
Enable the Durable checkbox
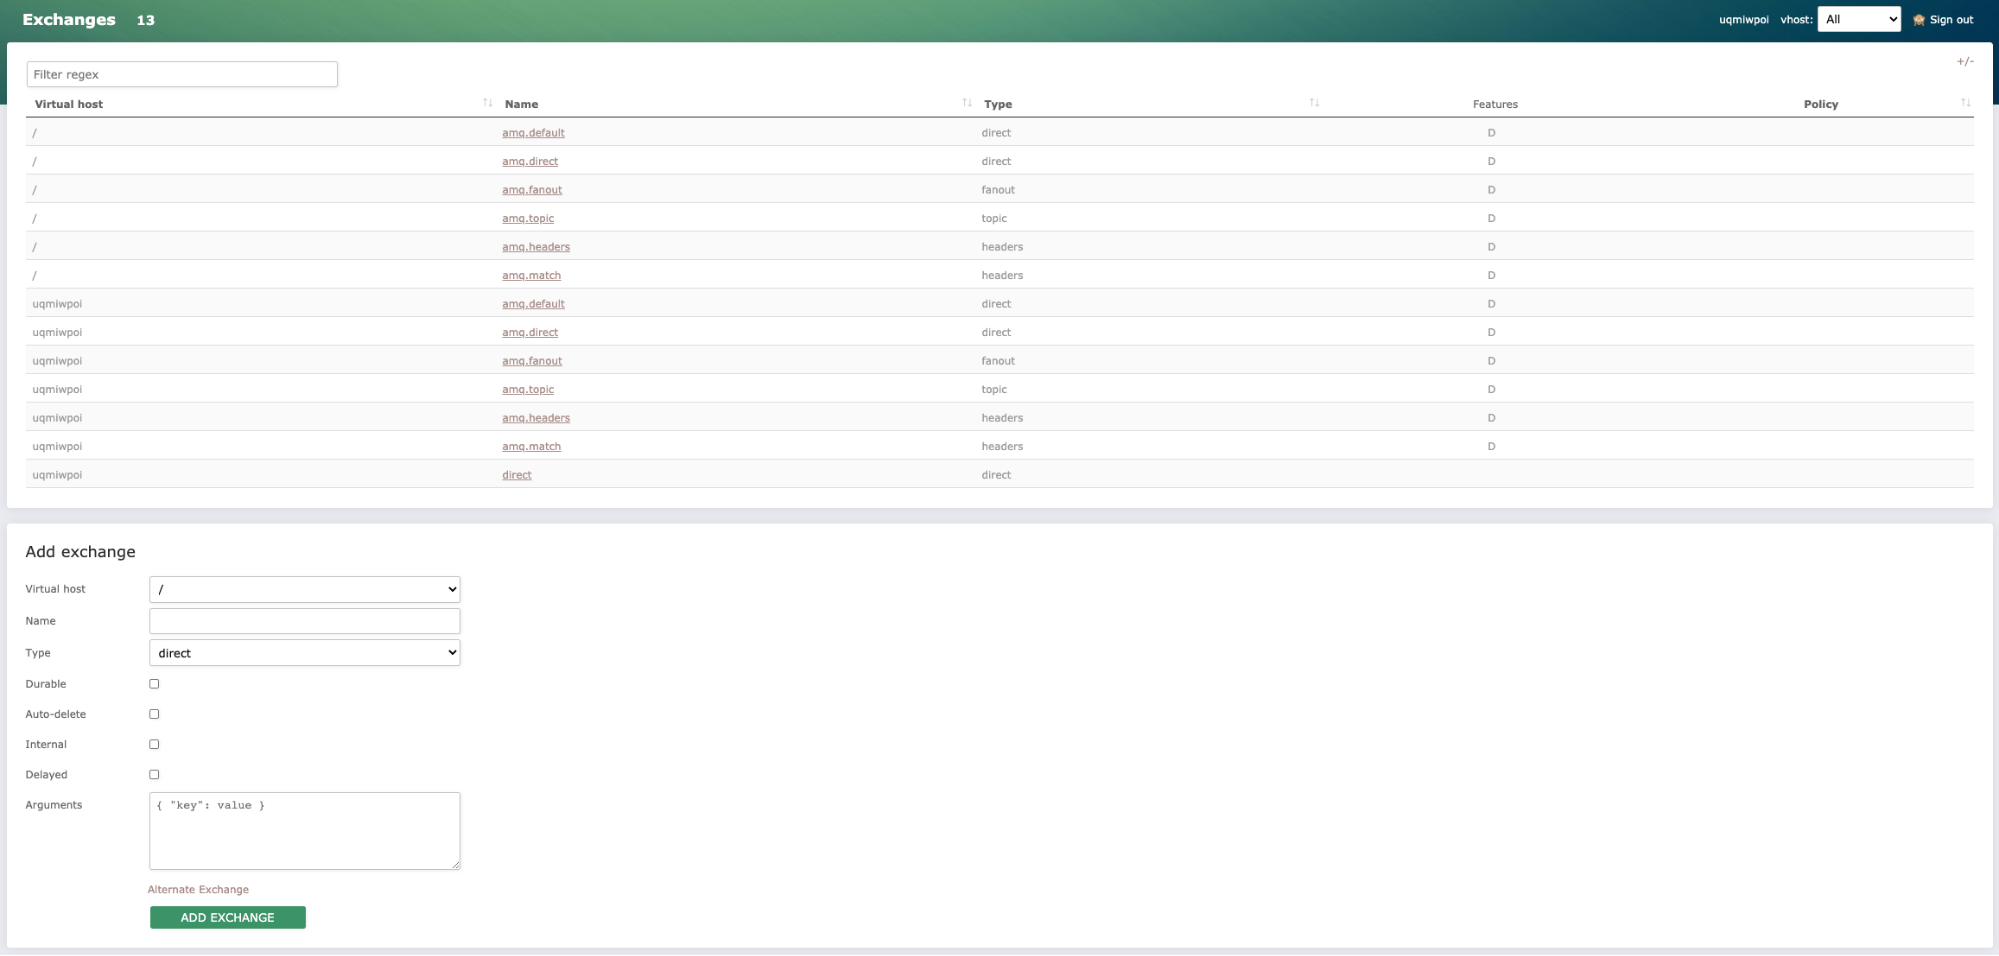(154, 684)
